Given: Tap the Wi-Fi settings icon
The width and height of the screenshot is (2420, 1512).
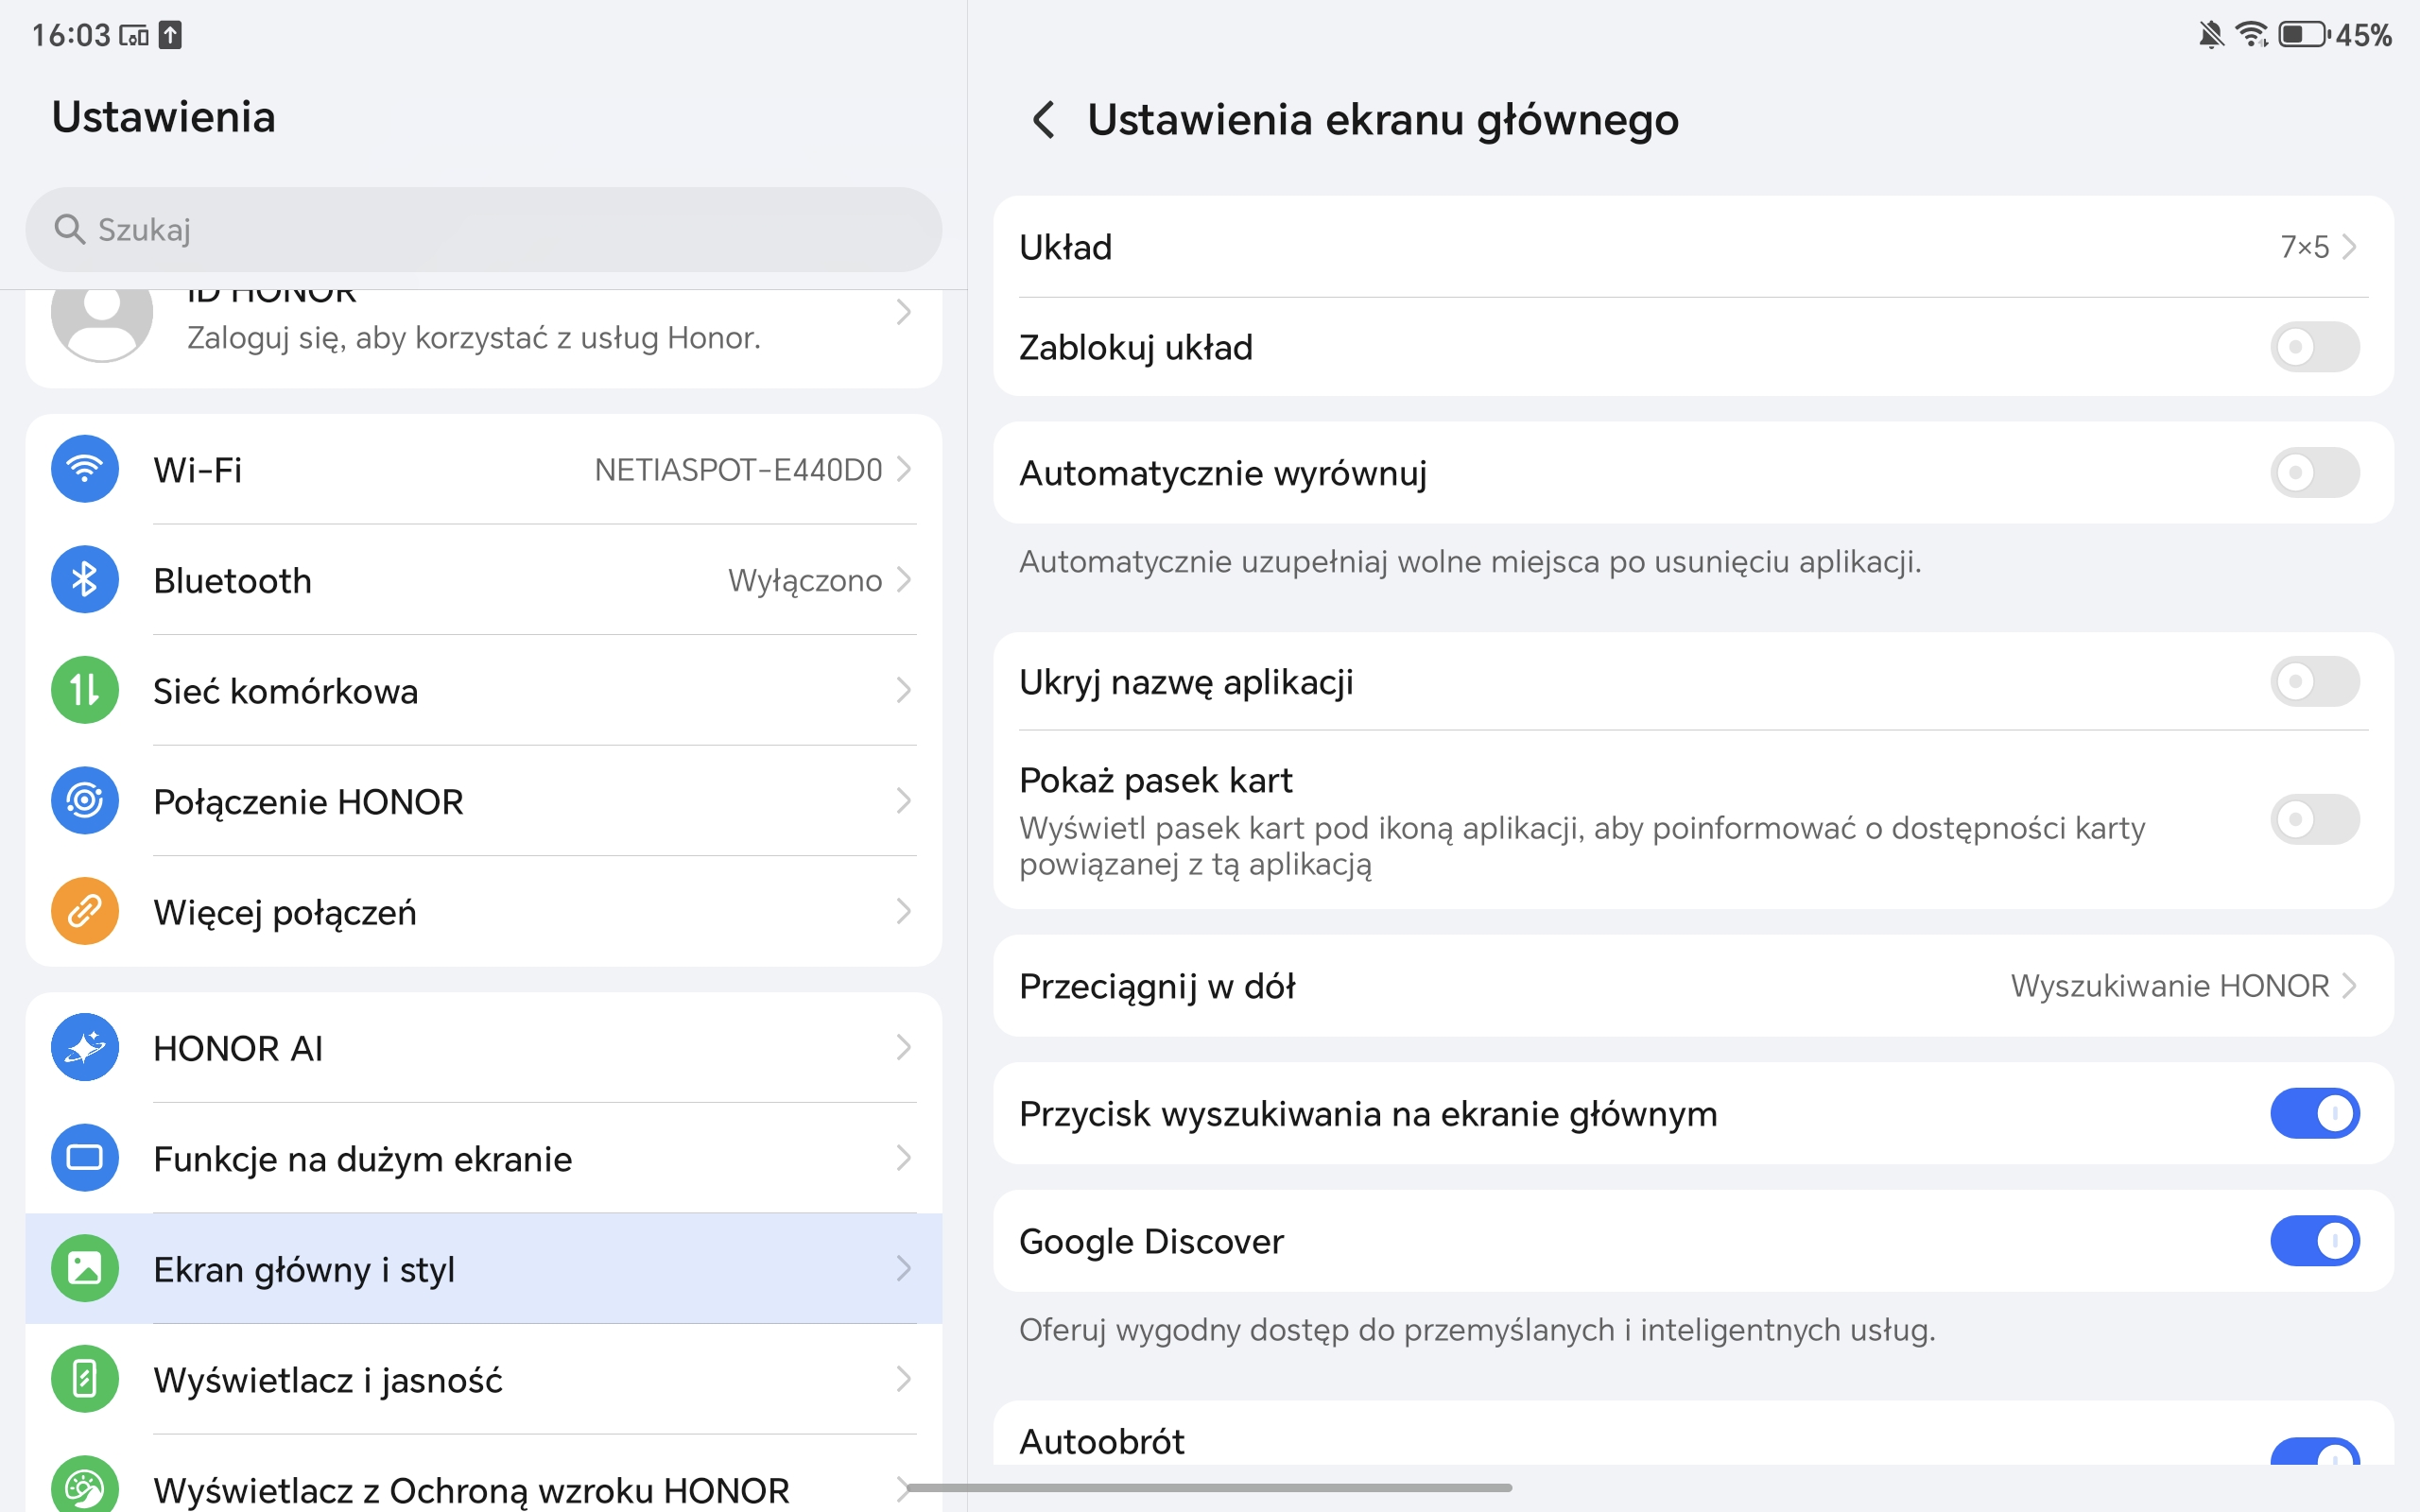Looking at the screenshot, I should click(x=85, y=469).
